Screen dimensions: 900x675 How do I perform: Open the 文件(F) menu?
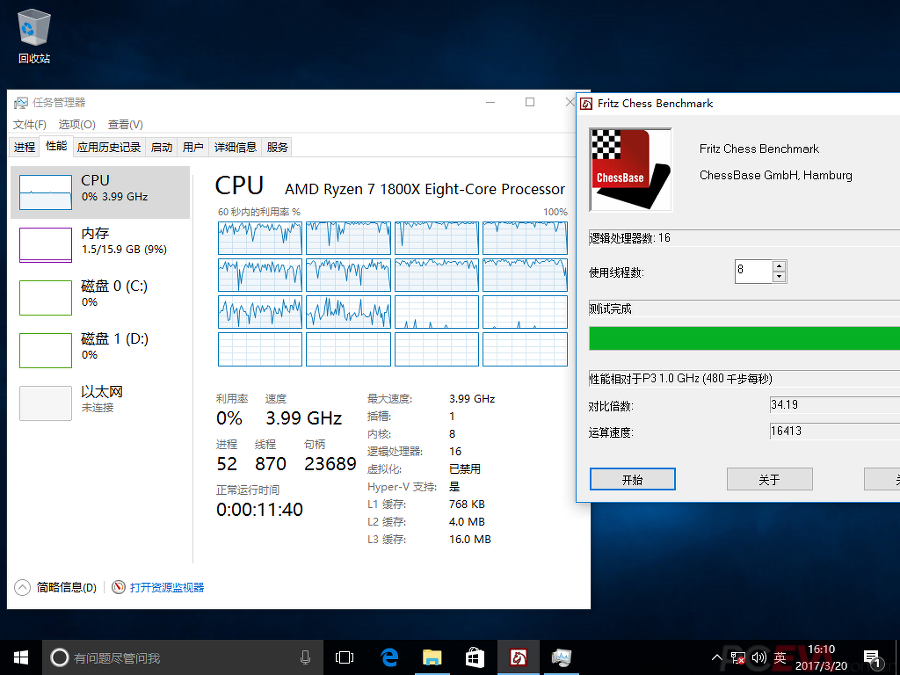(29, 124)
